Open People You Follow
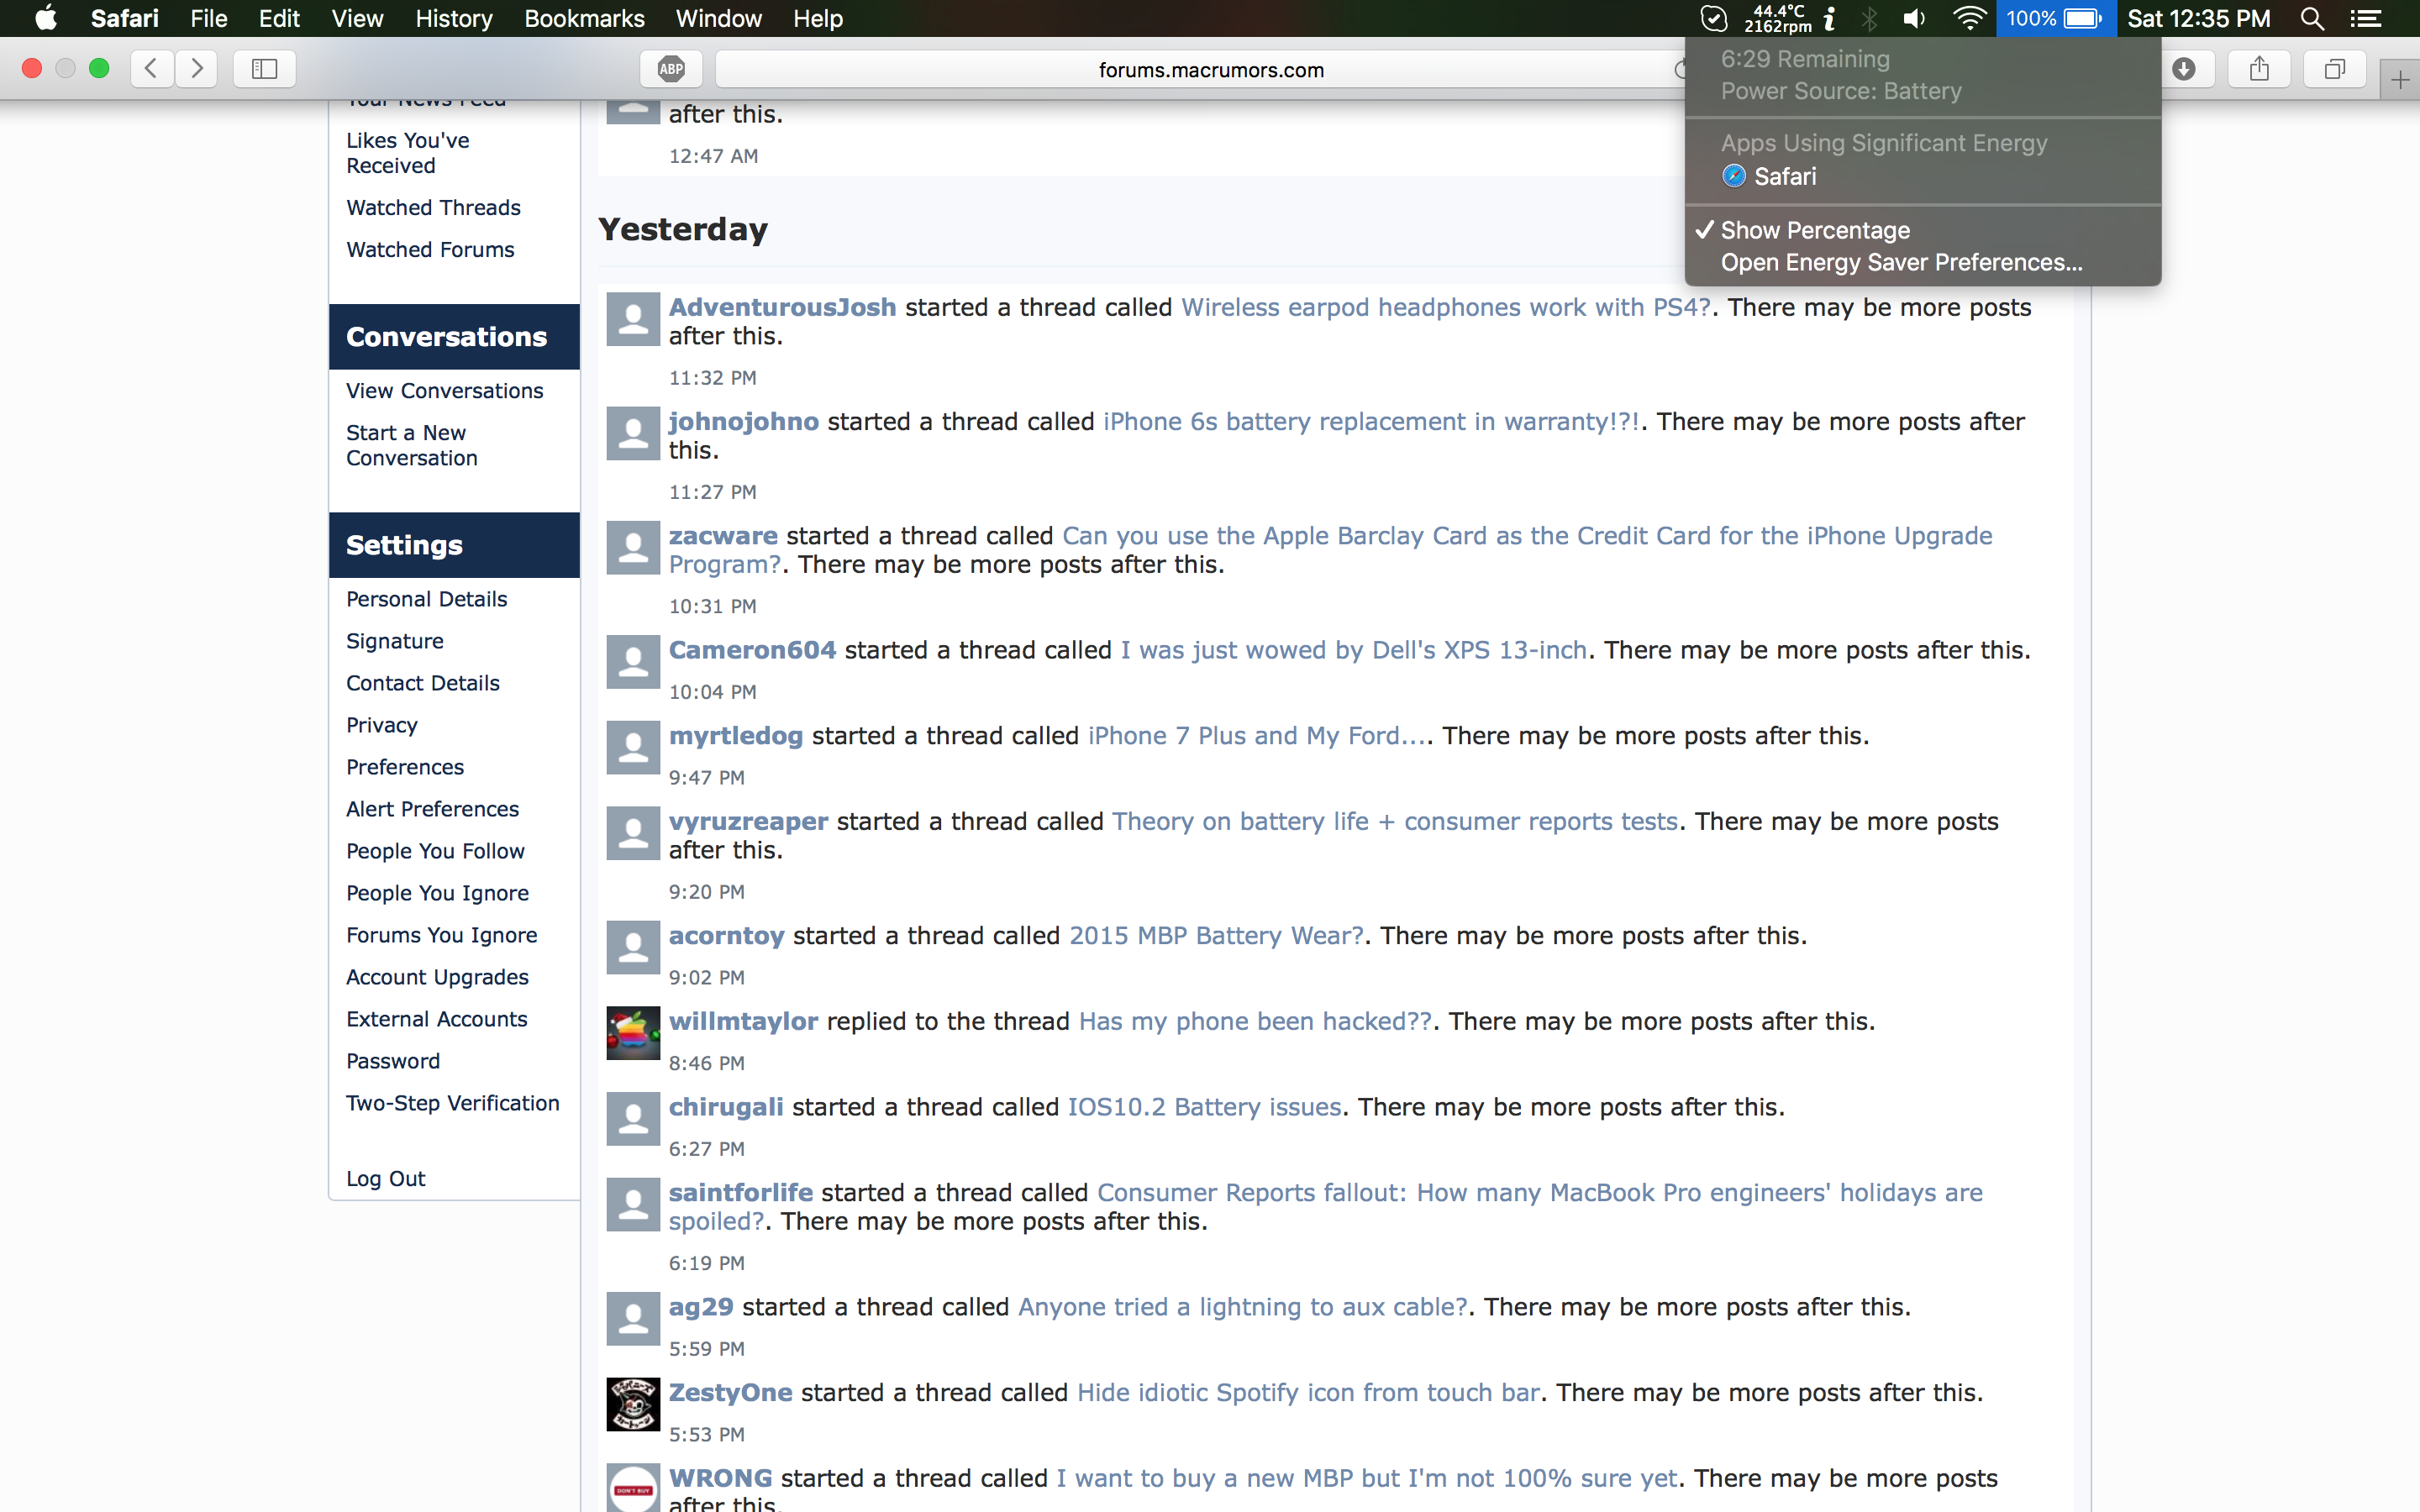 coord(435,850)
